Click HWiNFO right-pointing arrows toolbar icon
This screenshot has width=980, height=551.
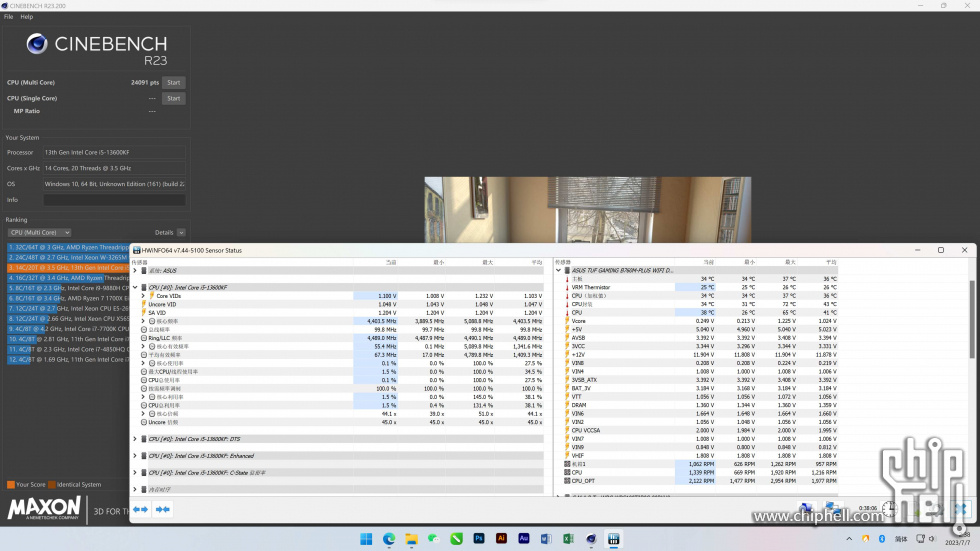[x=162, y=510]
